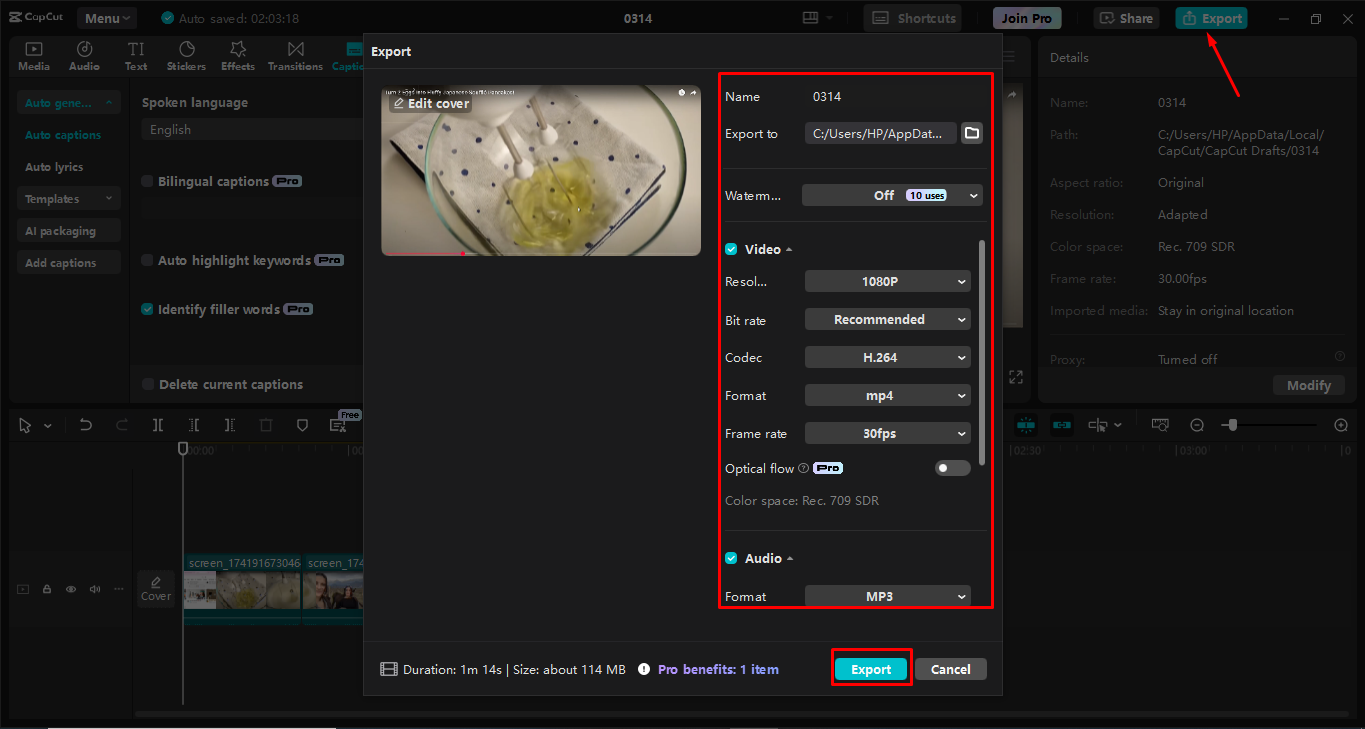This screenshot has height=729, width=1365.
Task: Open the Effects panel
Action: pos(237,55)
